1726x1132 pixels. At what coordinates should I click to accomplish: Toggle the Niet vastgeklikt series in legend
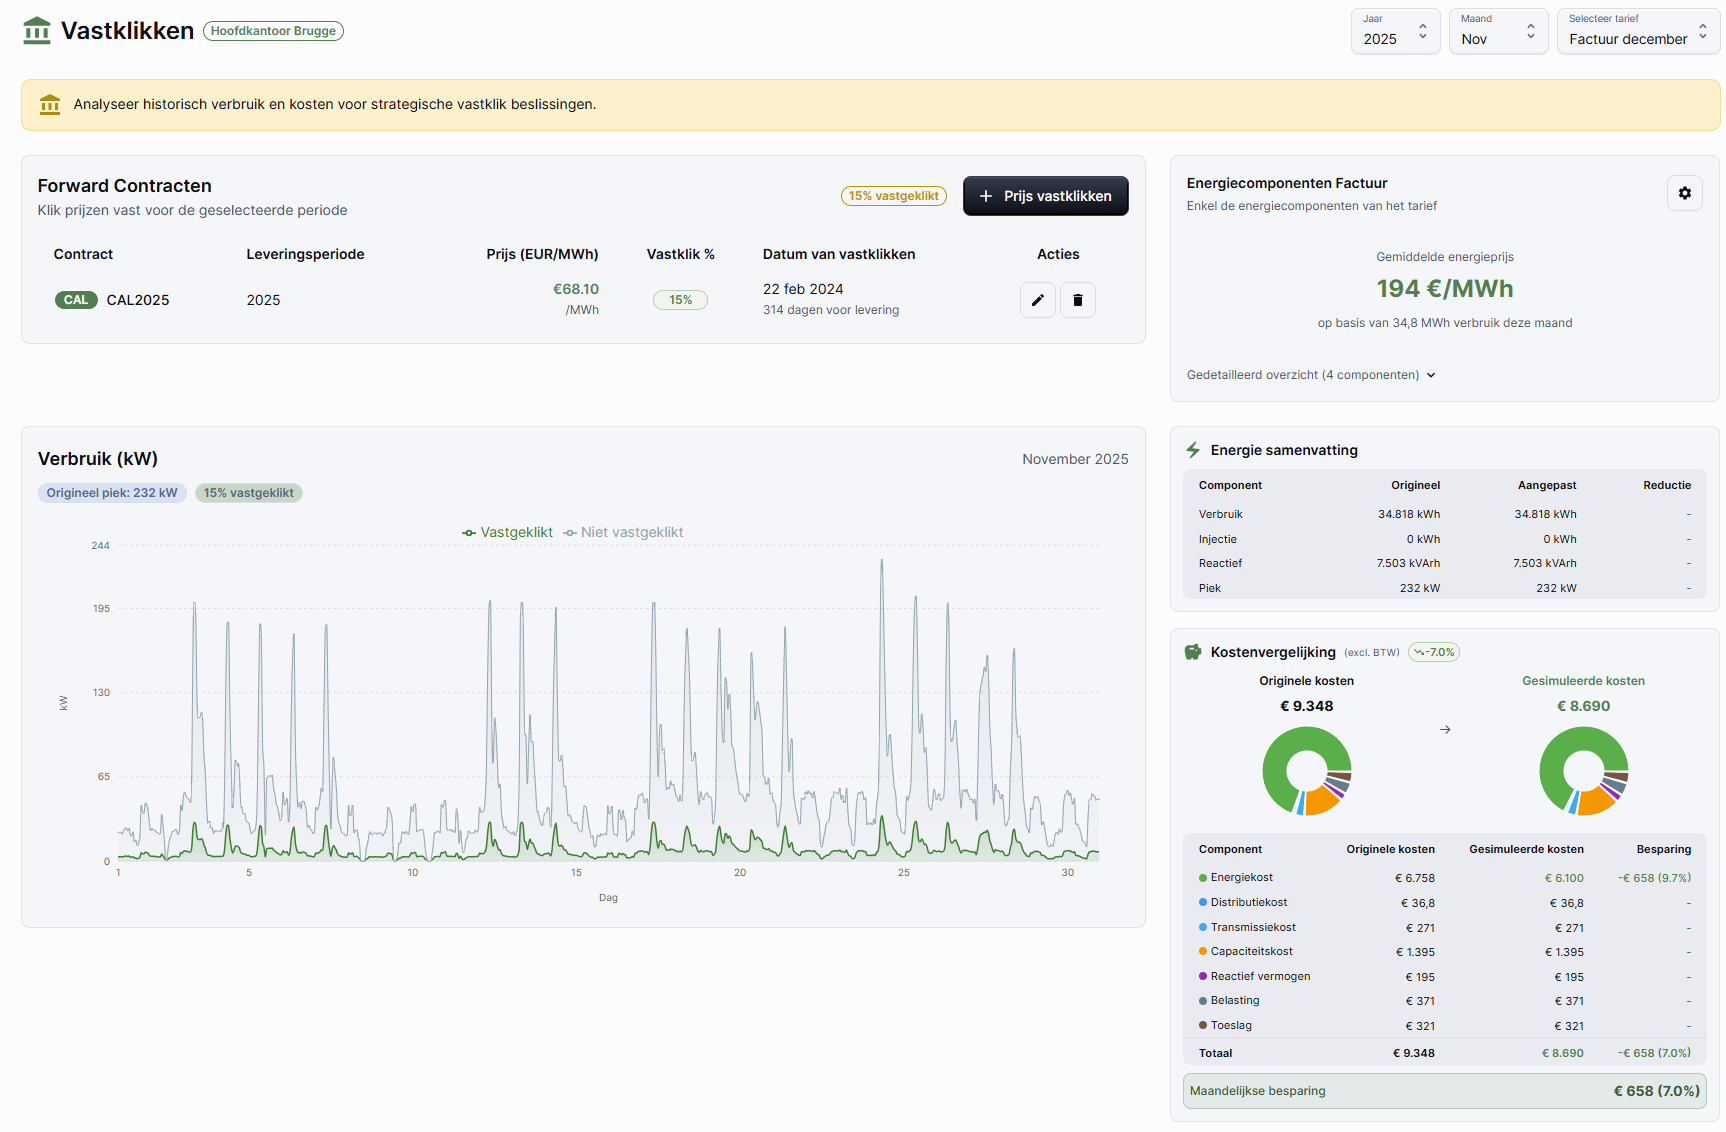click(x=623, y=532)
